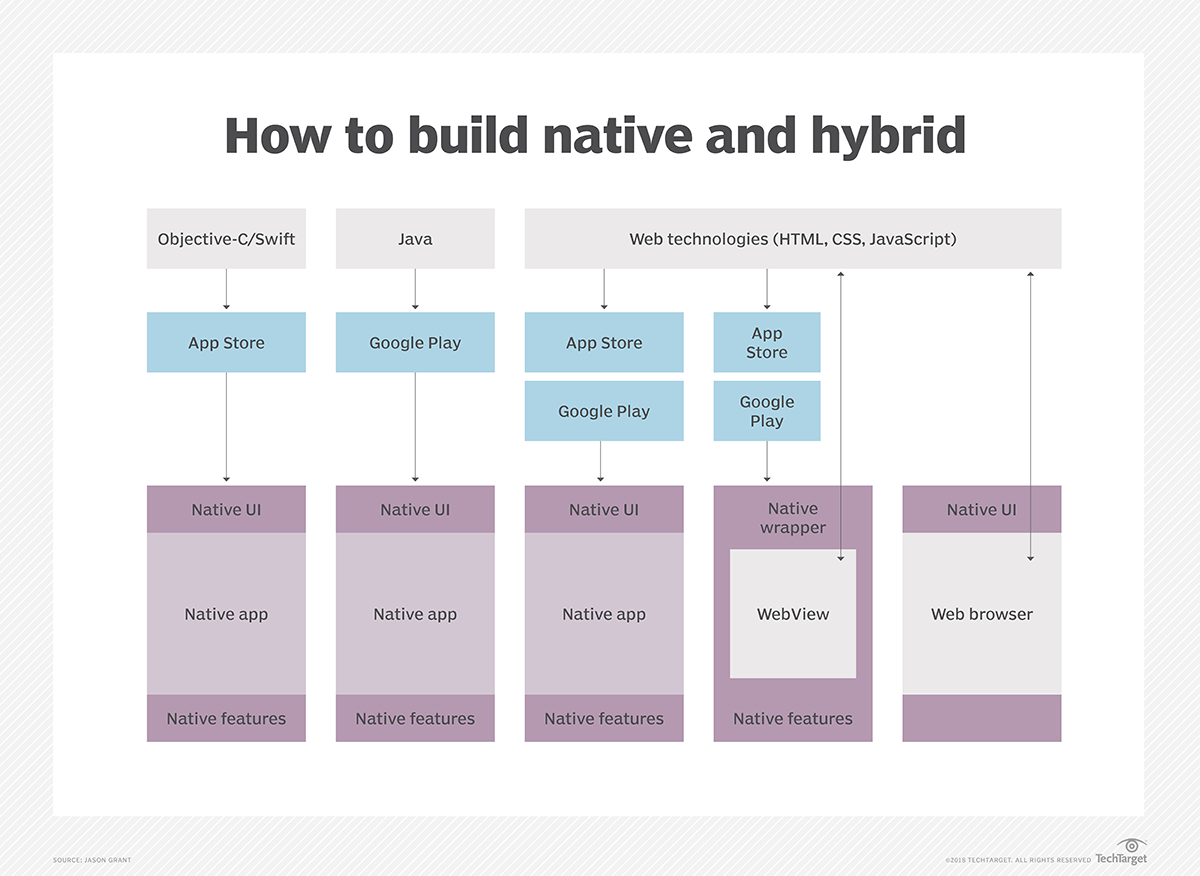Click Native features below the WebView box
The image size is (1200, 876).
(792, 719)
